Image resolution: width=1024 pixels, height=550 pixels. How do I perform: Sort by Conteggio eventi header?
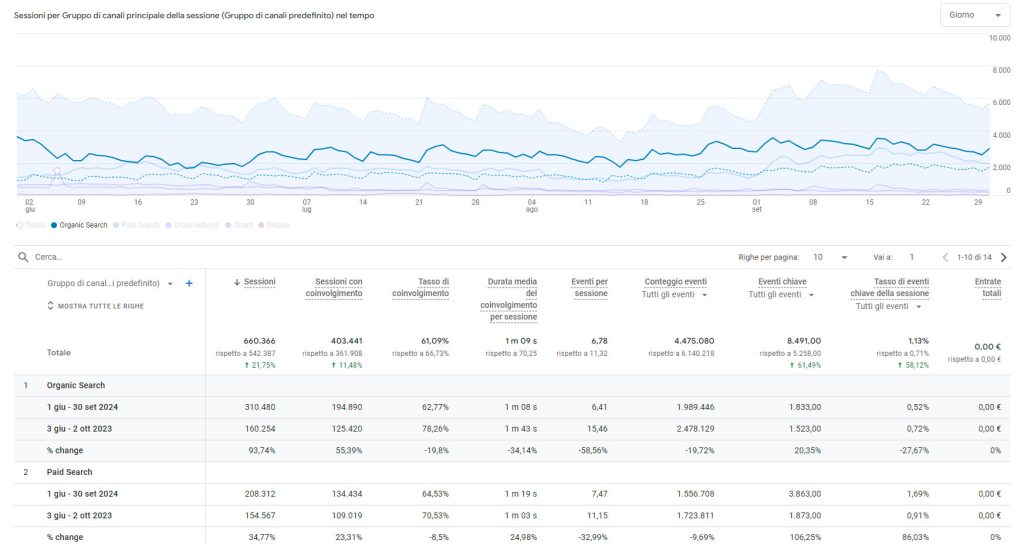[x=675, y=282]
